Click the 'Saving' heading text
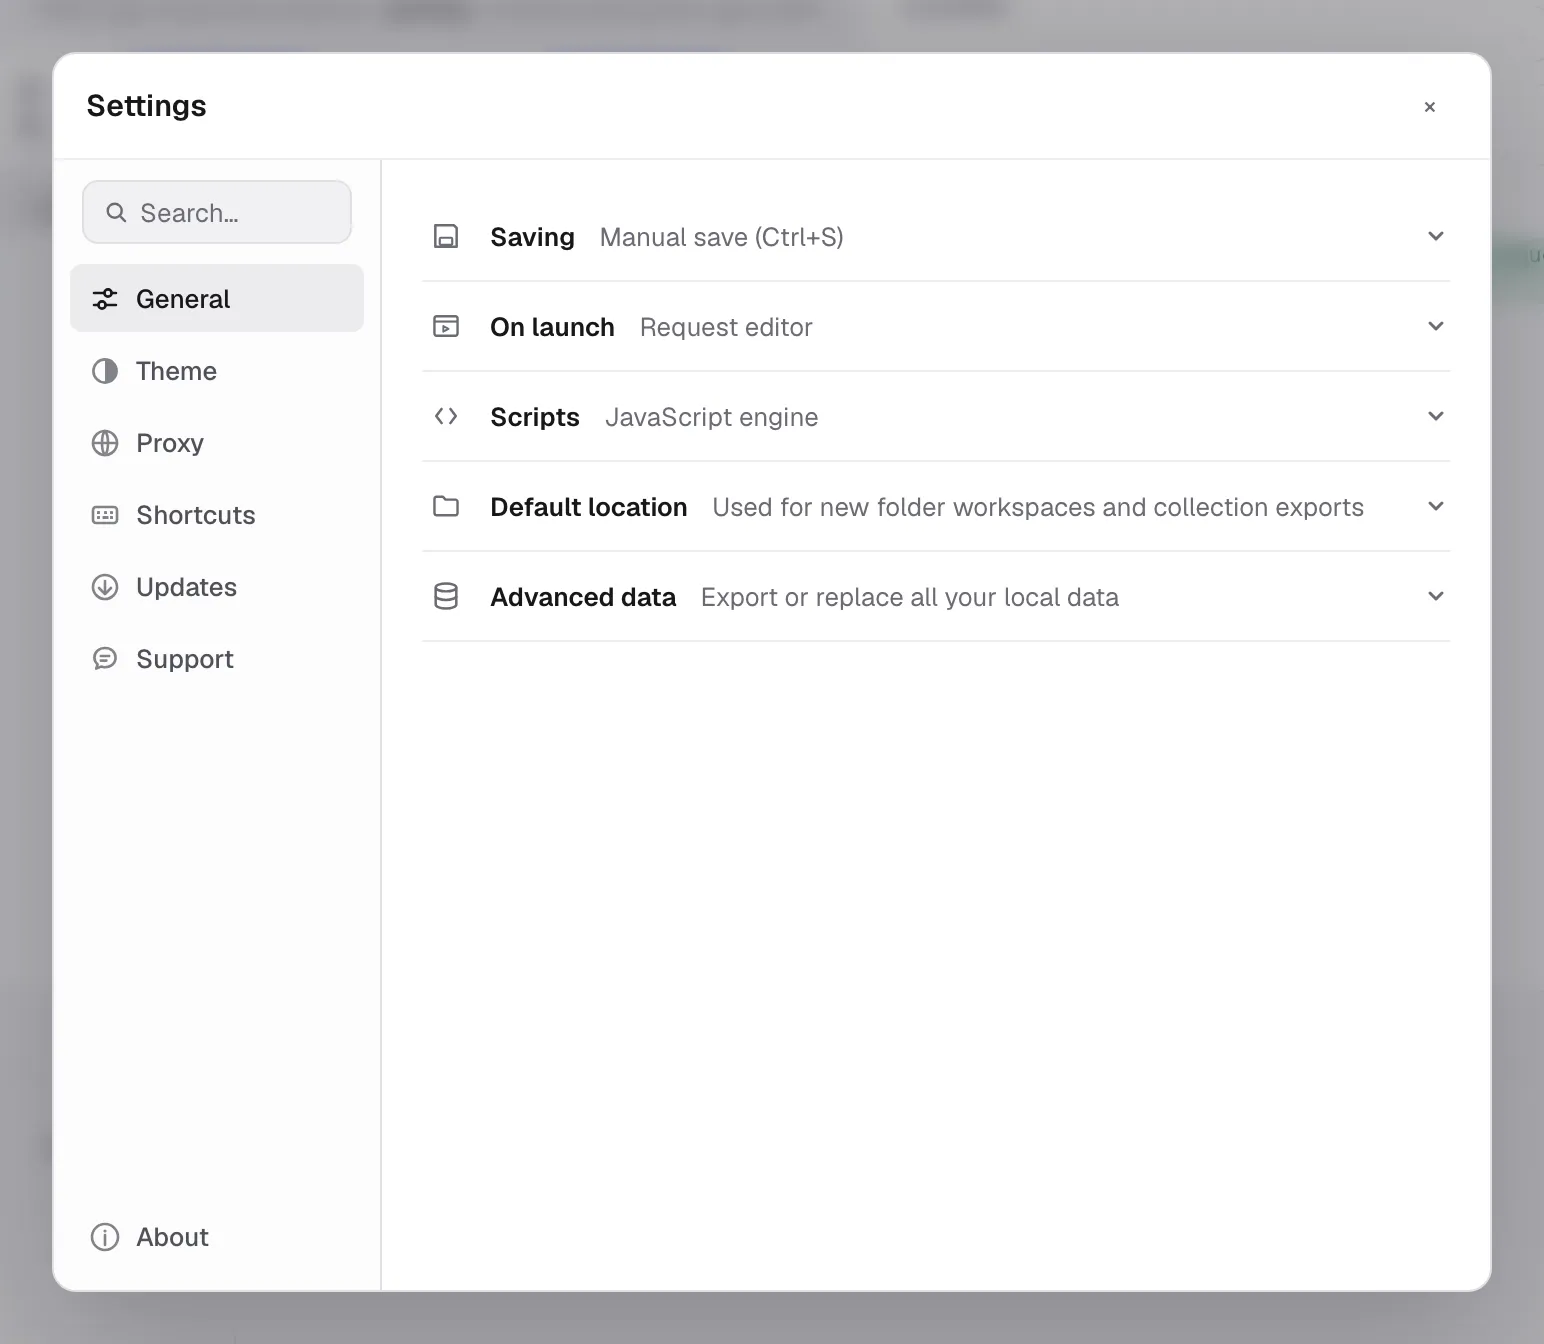 [x=532, y=237]
